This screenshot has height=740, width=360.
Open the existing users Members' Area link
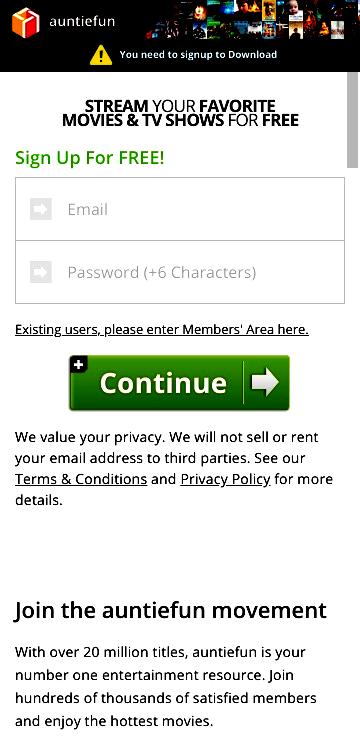tap(162, 329)
